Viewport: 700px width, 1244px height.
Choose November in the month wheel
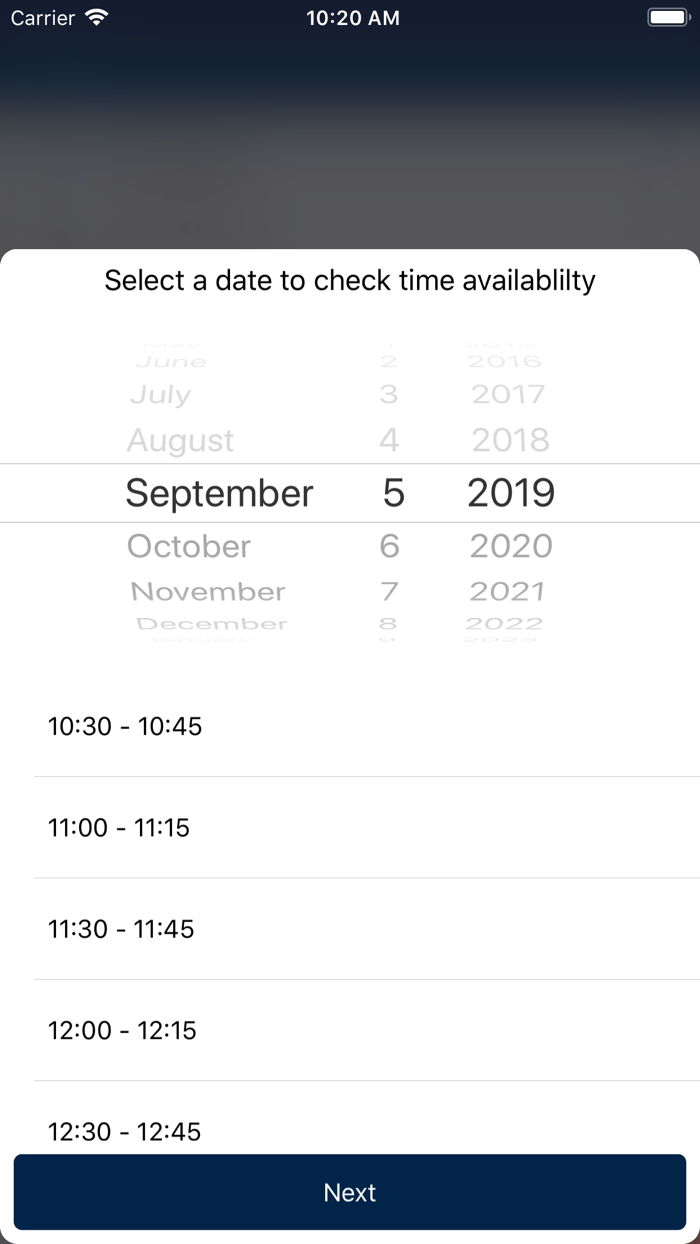(x=209, y=592)
